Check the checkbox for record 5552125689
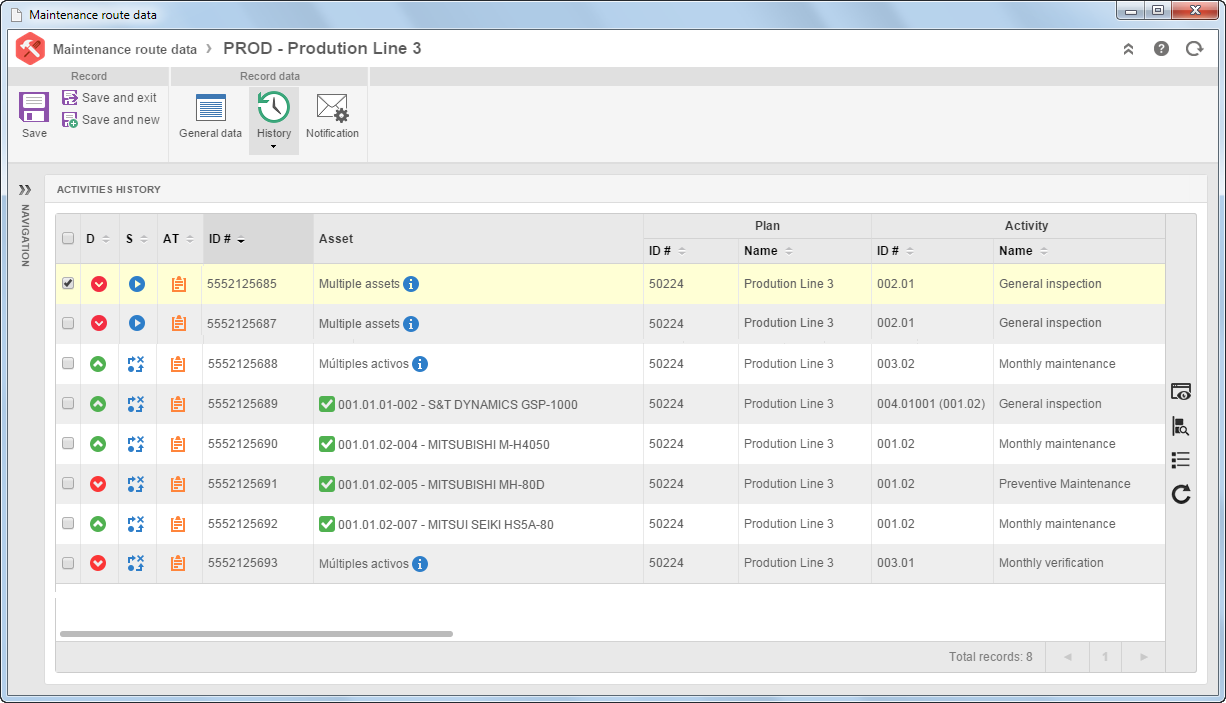 [x=68, y=403]
